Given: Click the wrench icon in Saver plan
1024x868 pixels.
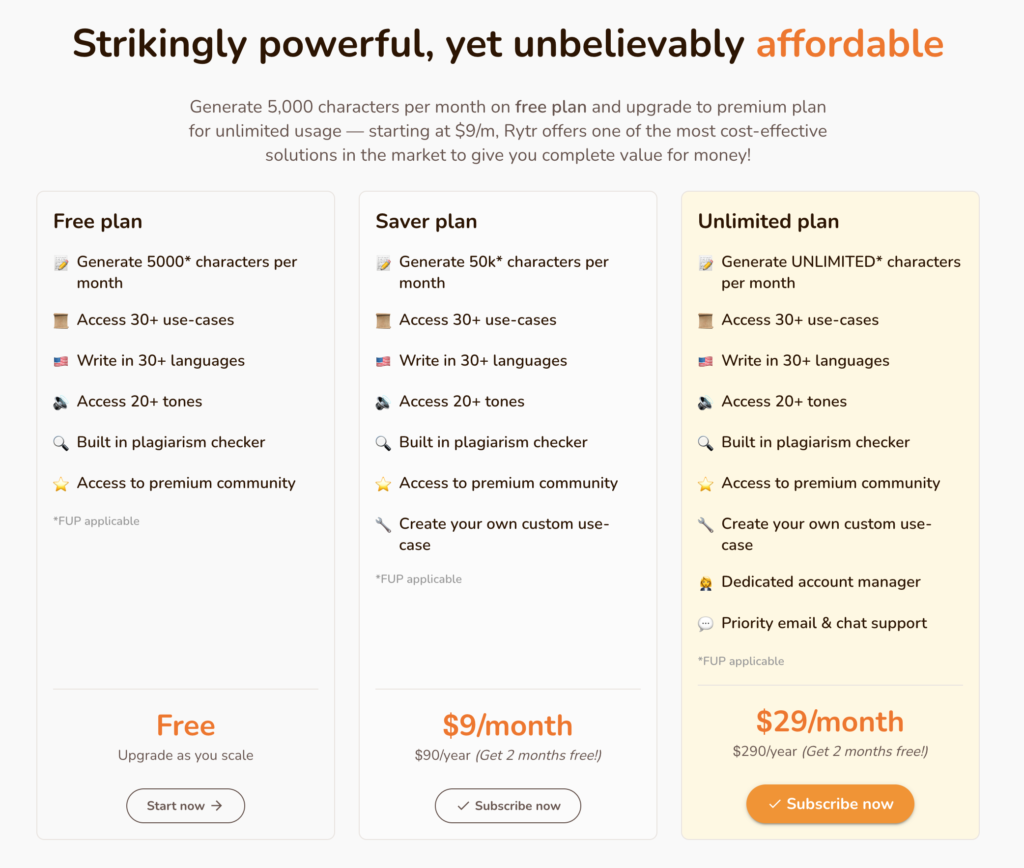Looking at the screenshot, I should tap(383, 524).
